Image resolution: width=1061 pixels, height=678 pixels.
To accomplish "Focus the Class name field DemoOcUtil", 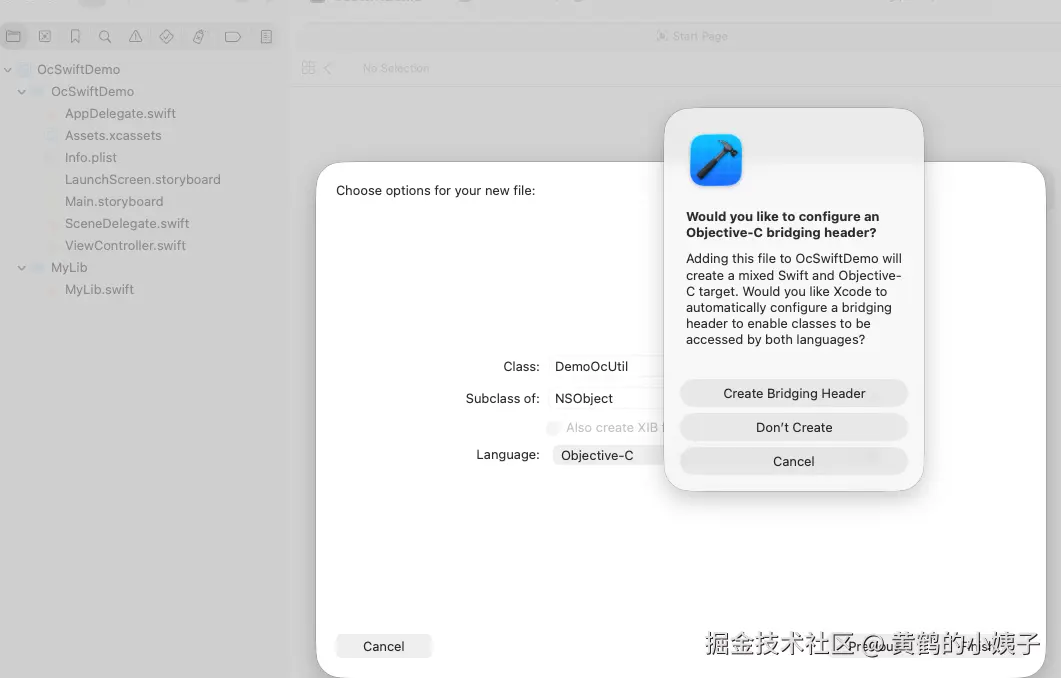I will click(x=608, y=367).
